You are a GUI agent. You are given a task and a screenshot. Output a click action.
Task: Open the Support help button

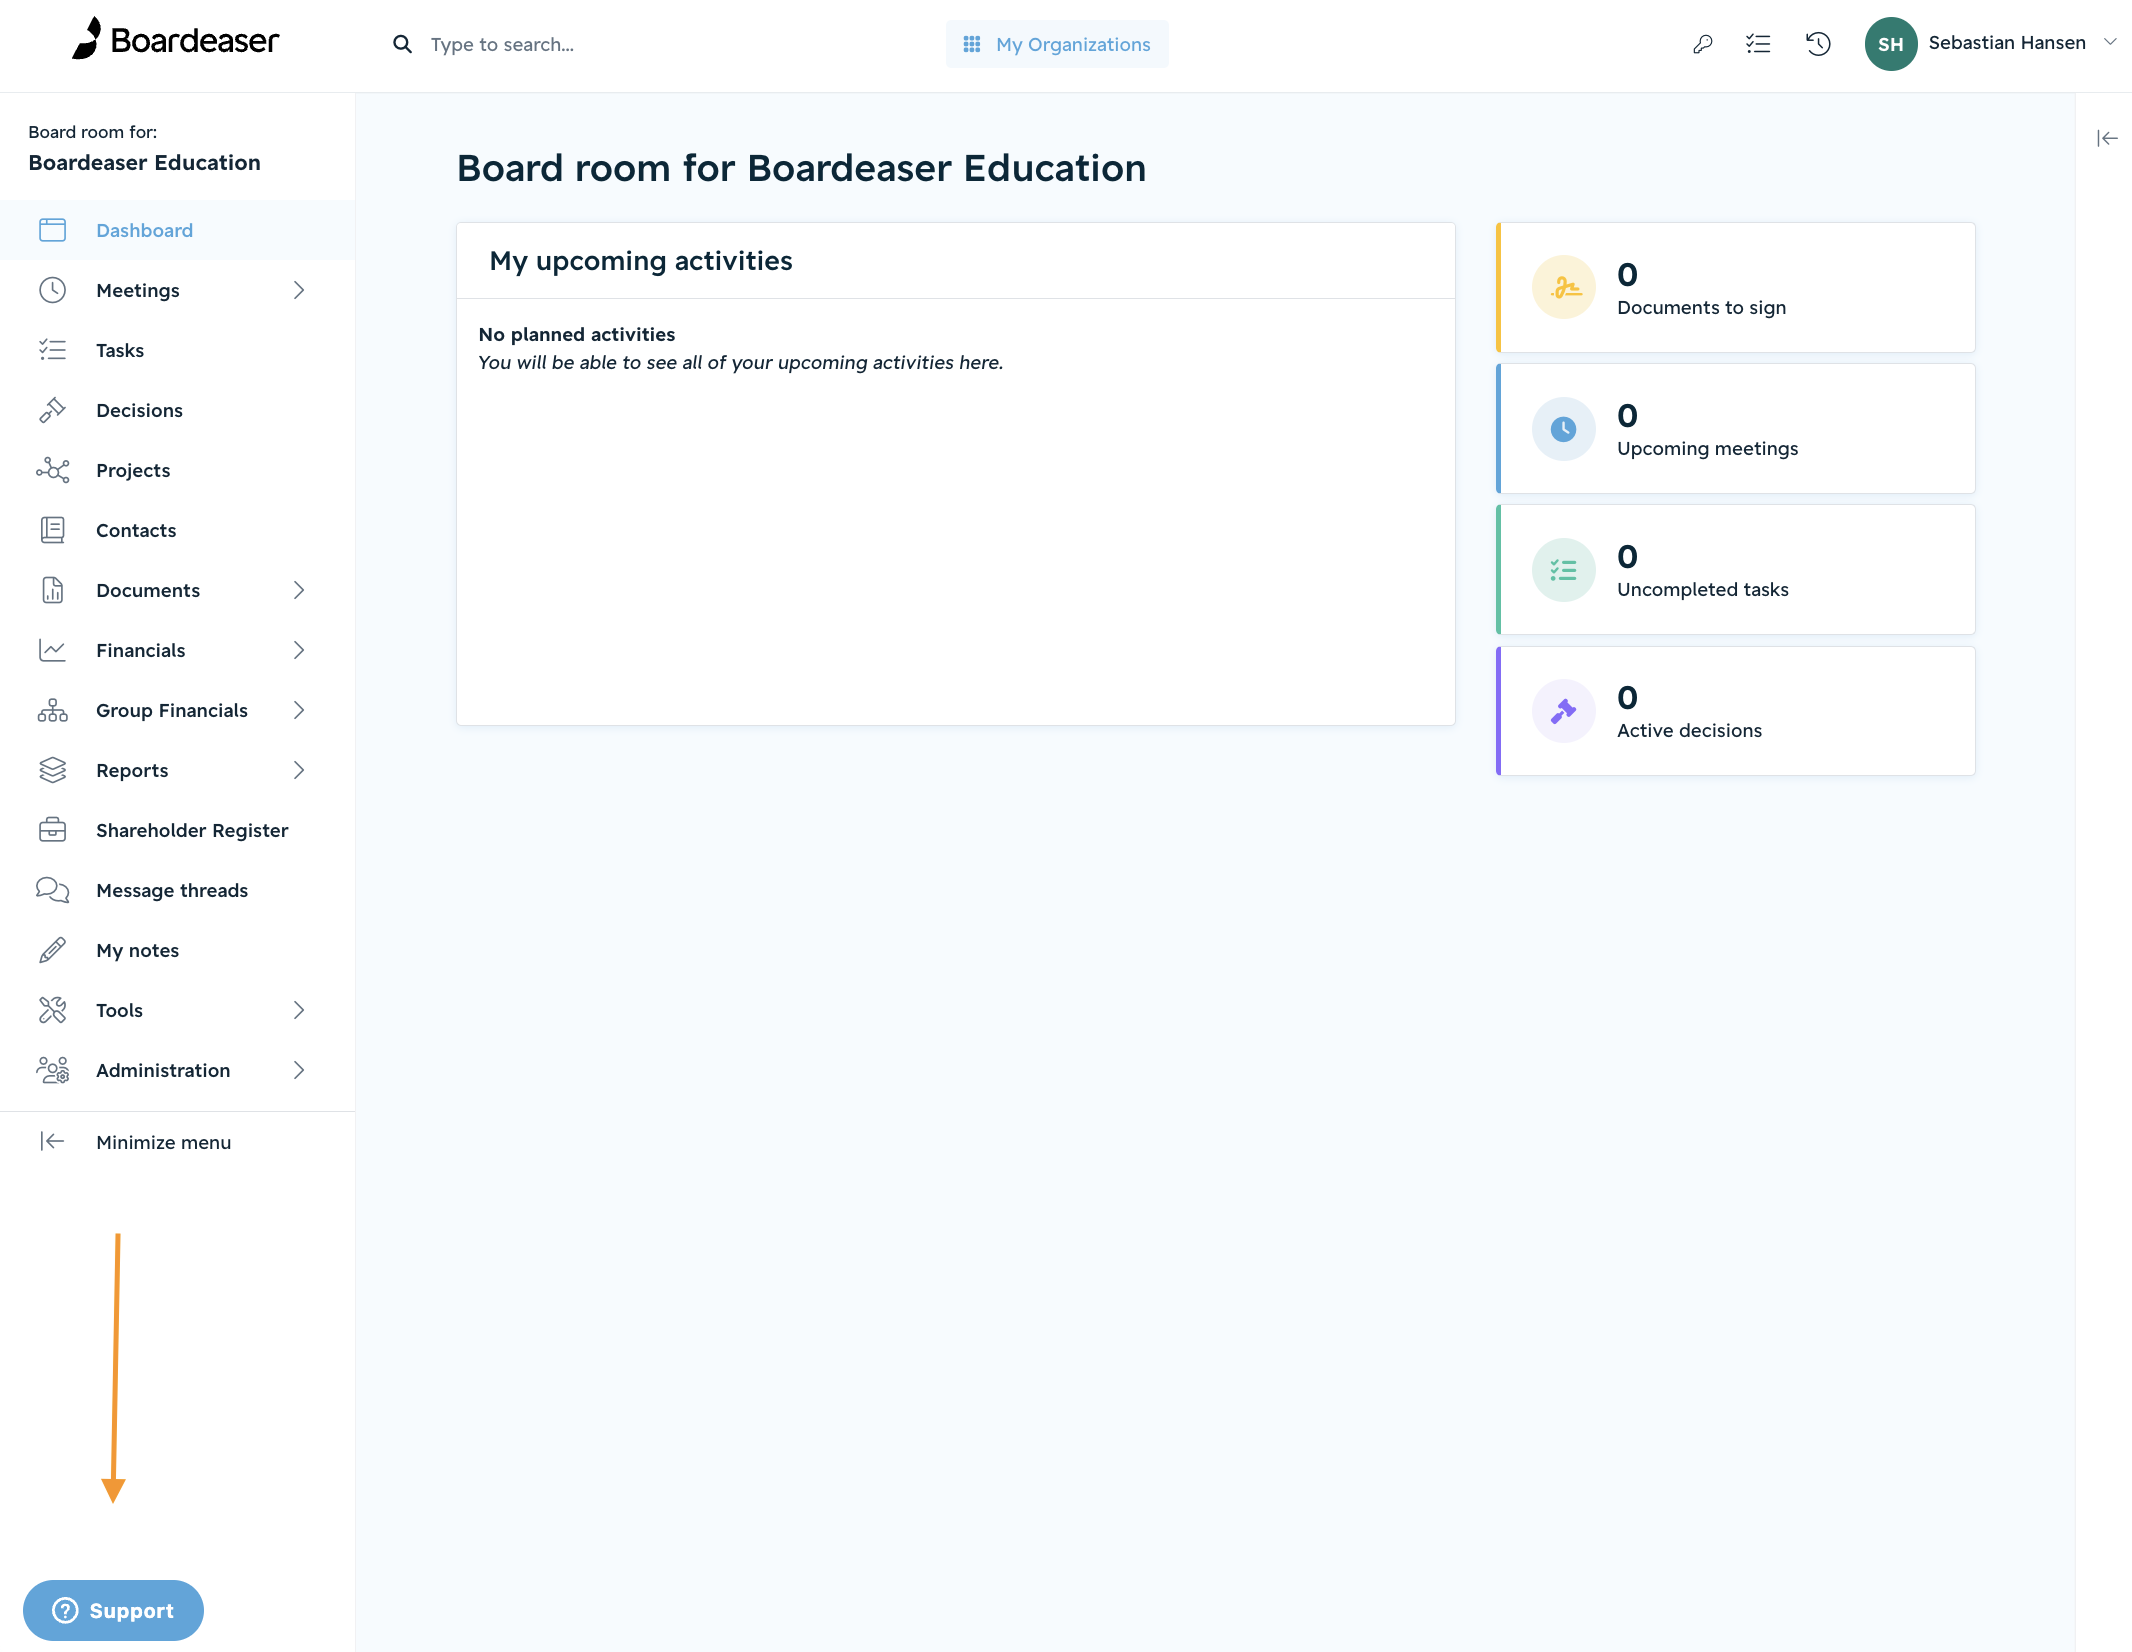(113, 1610)
